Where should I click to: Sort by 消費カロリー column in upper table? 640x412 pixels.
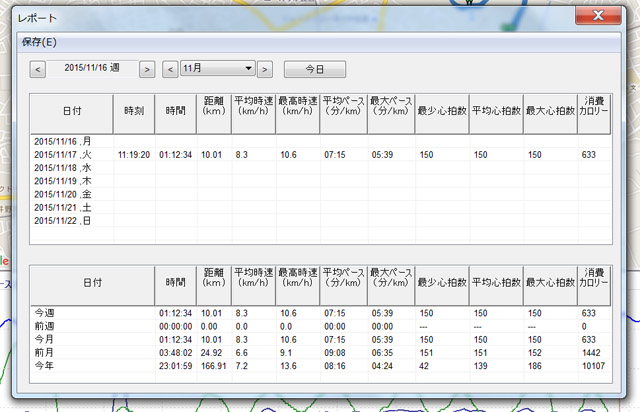(x=594, y=113)
